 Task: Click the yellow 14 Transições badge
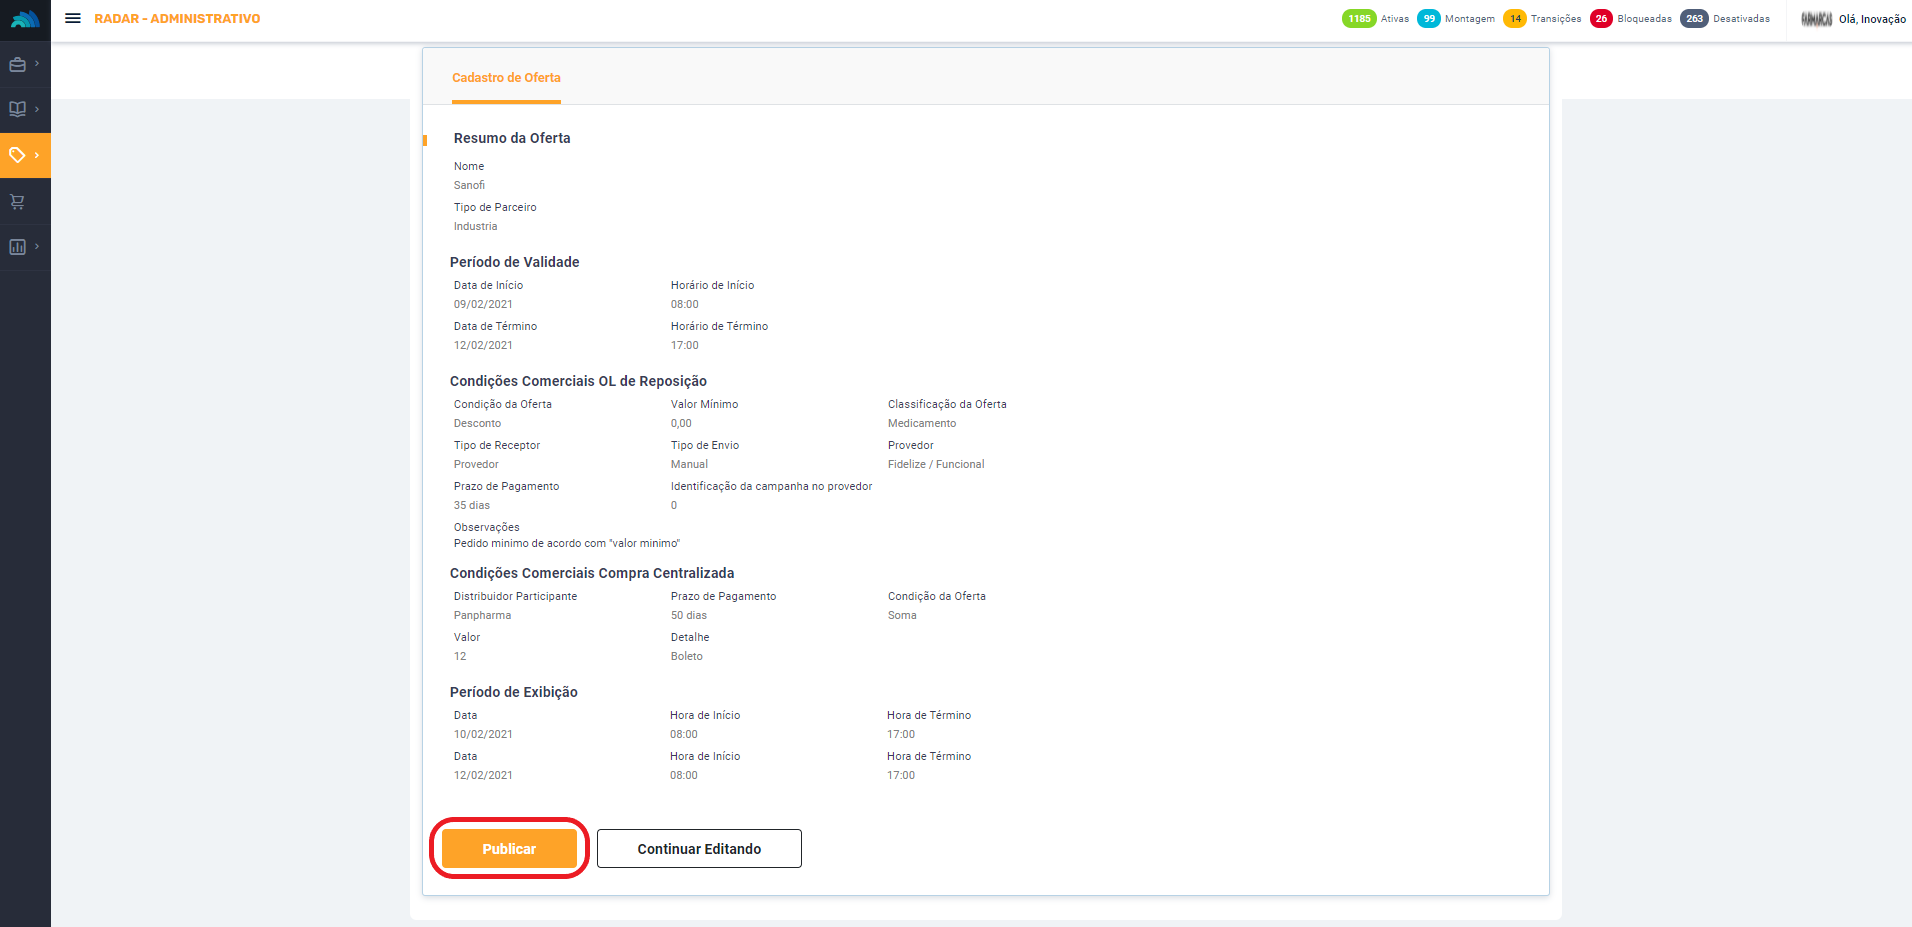[x=1515, y=19]
